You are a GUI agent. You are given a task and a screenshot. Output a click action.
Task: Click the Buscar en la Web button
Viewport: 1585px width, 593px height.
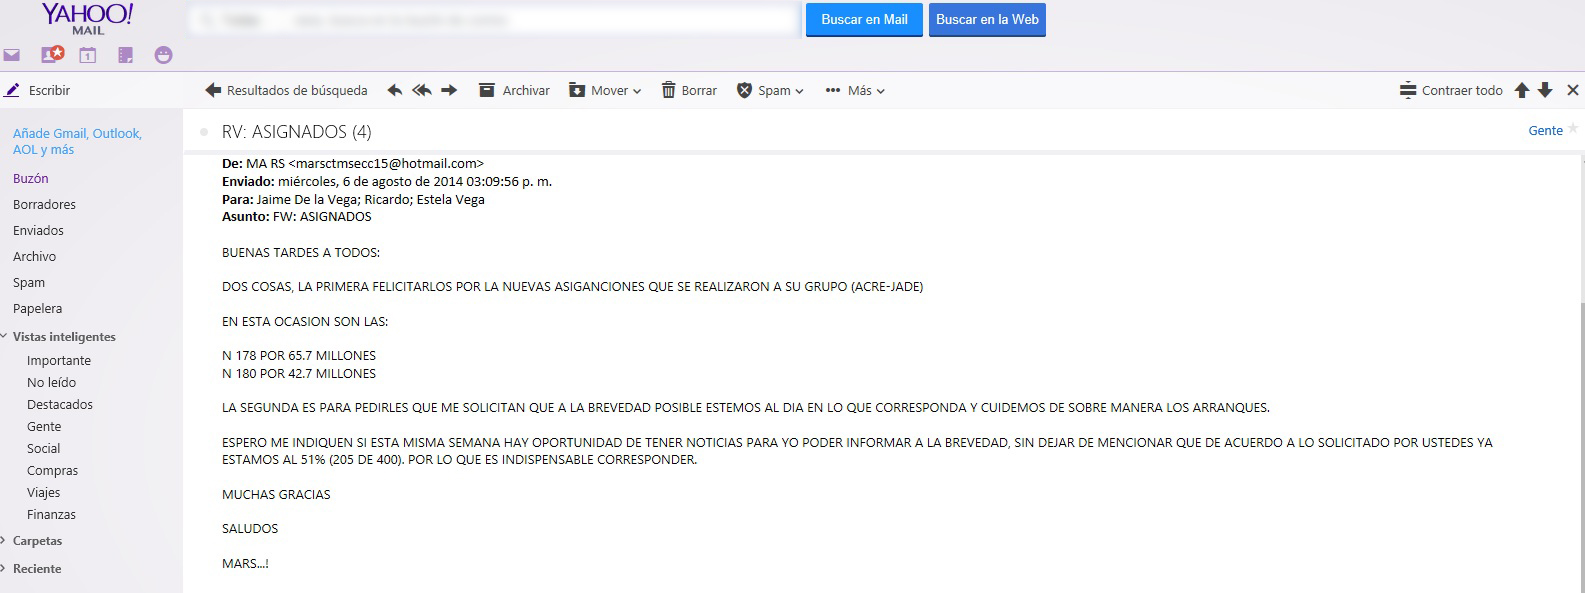click(987, 20)
